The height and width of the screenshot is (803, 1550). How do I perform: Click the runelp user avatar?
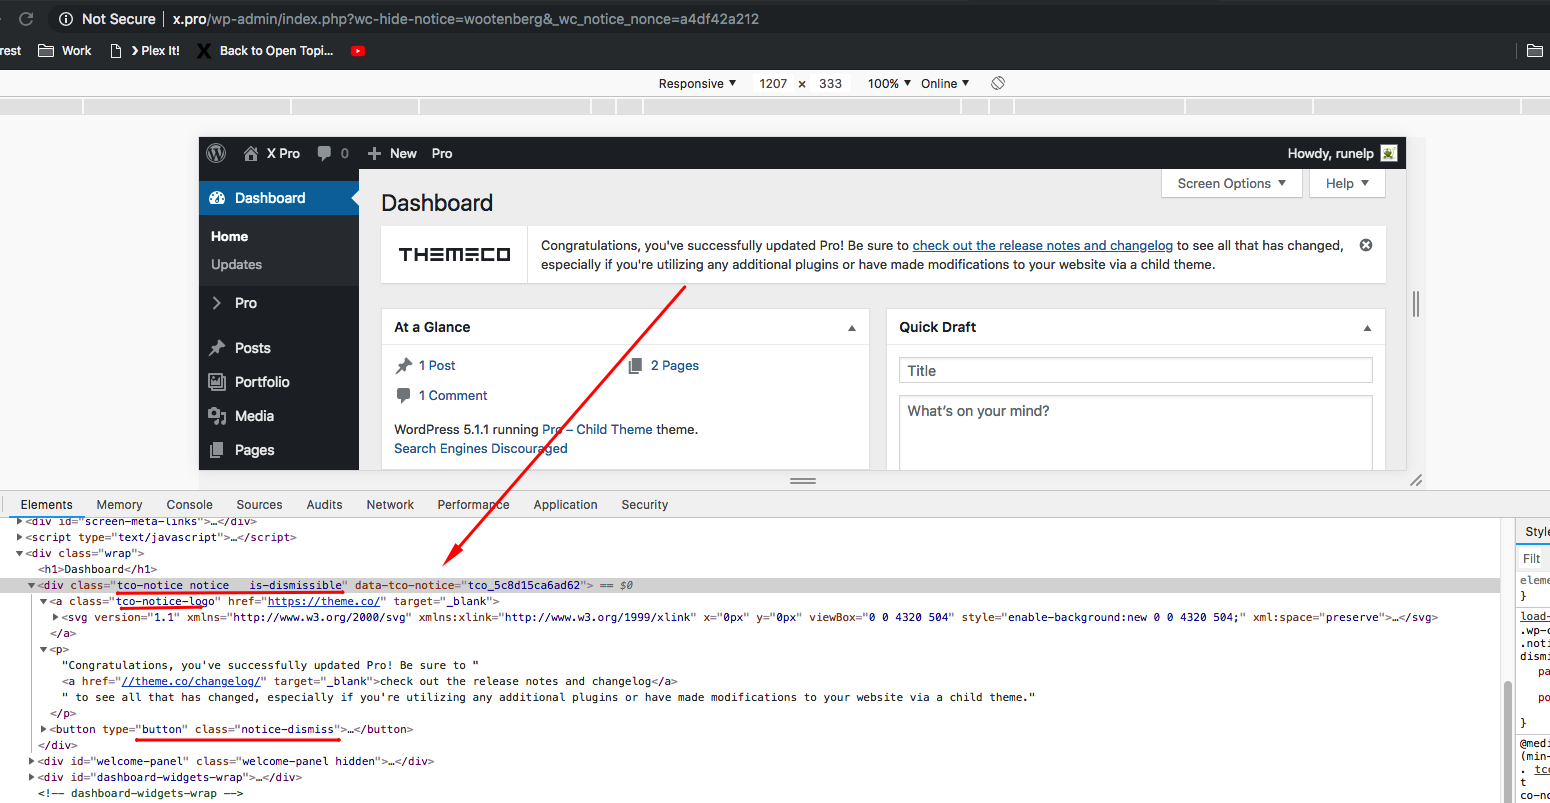[1388, 153]
